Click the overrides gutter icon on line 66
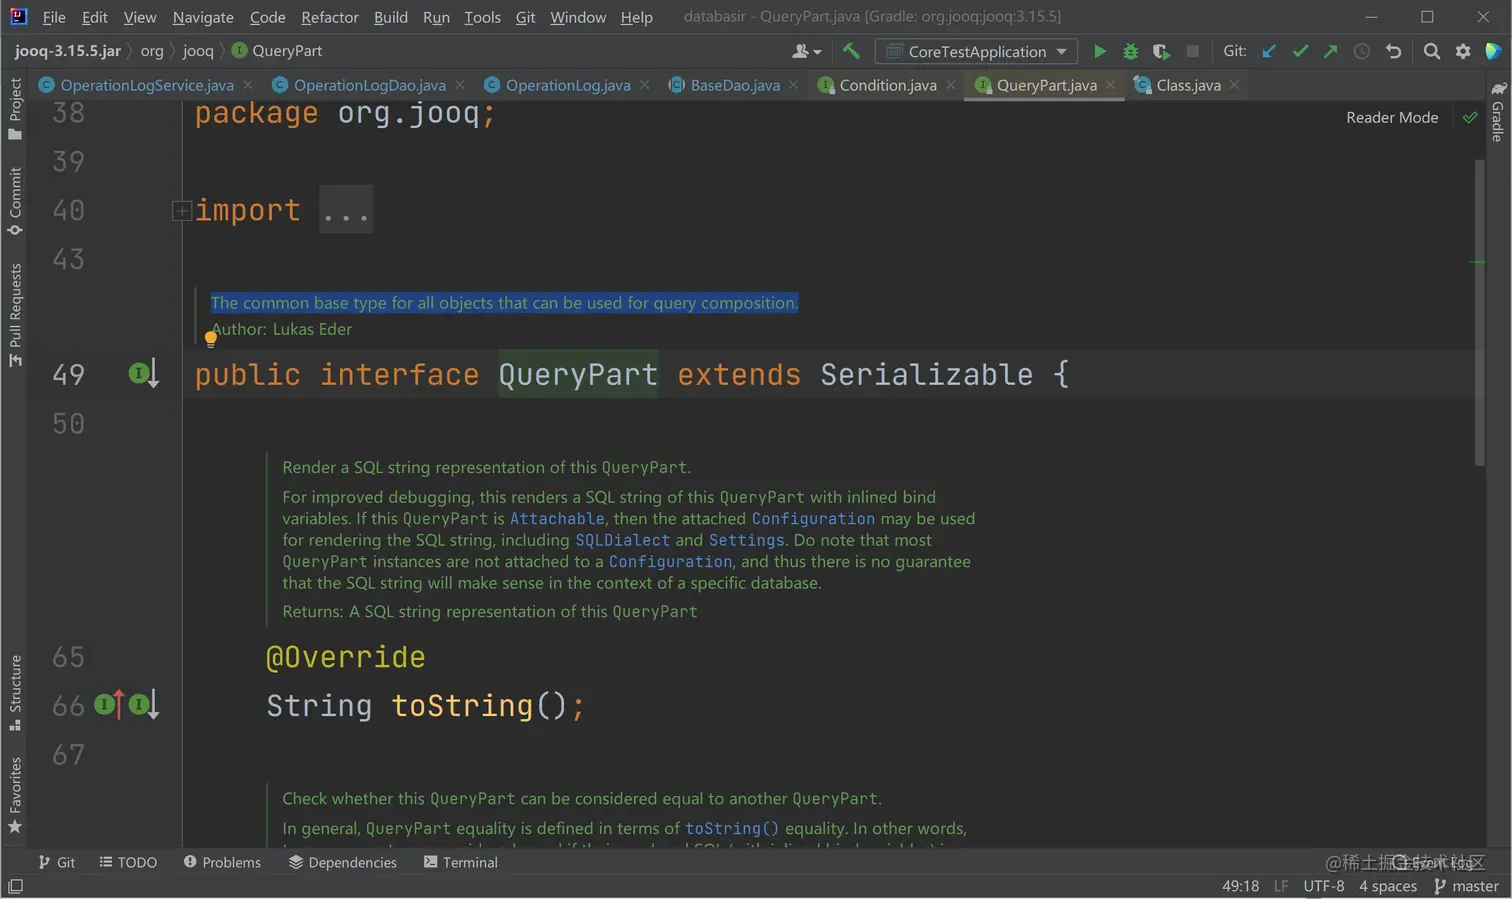 point(110,705)
